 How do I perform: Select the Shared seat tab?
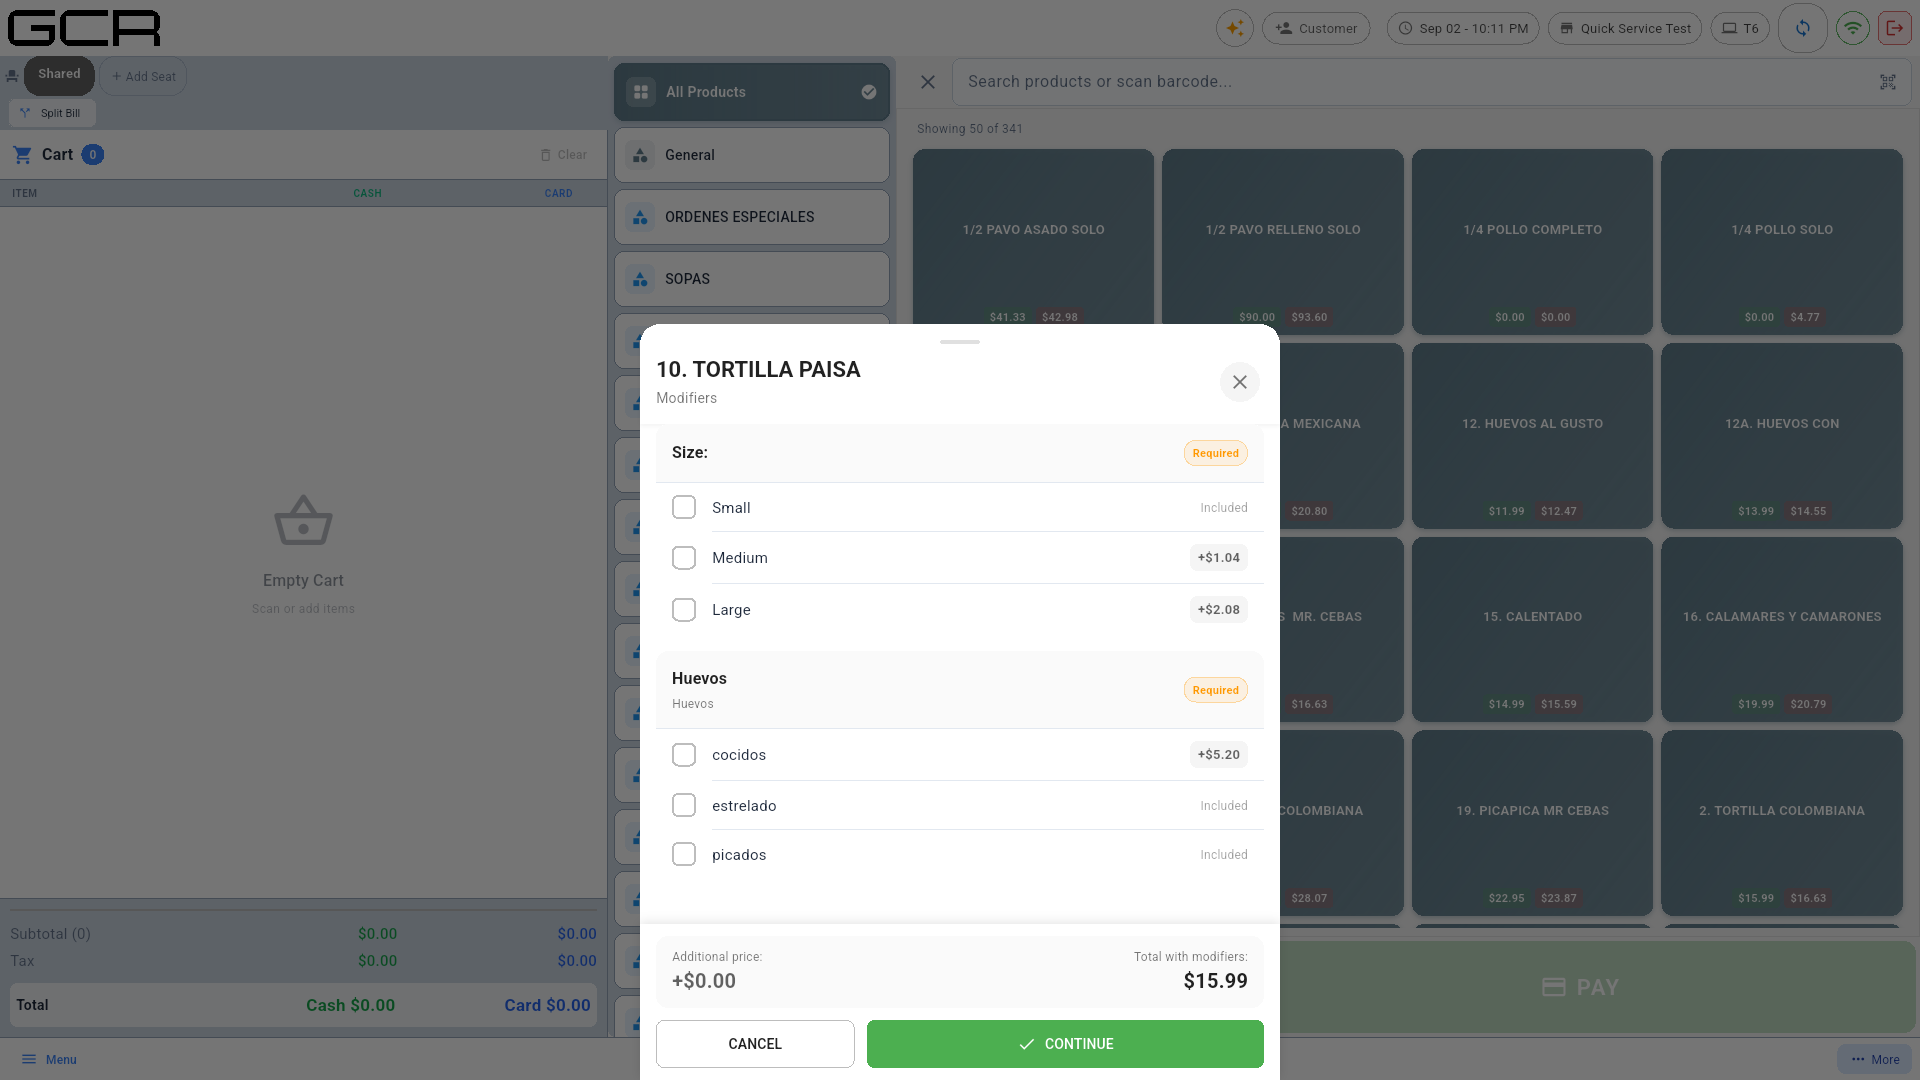[x=59, y=75]
